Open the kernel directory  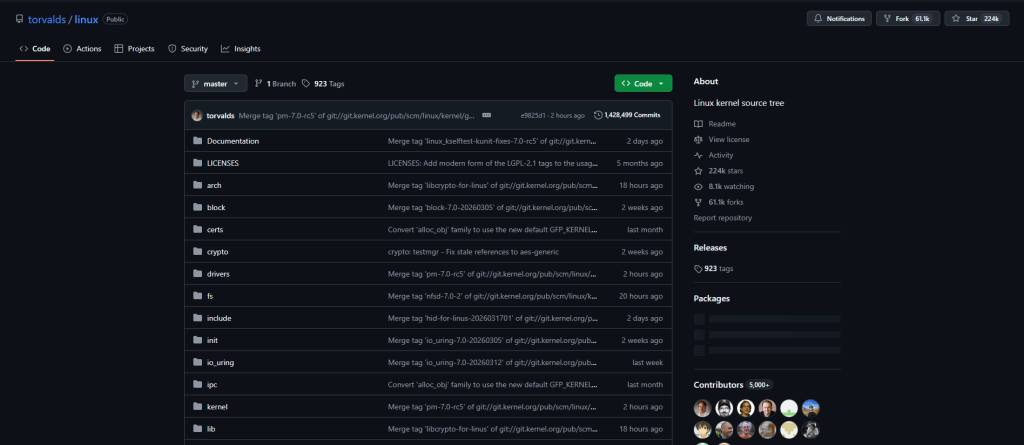pyautogui.click(x=217, y=406)
